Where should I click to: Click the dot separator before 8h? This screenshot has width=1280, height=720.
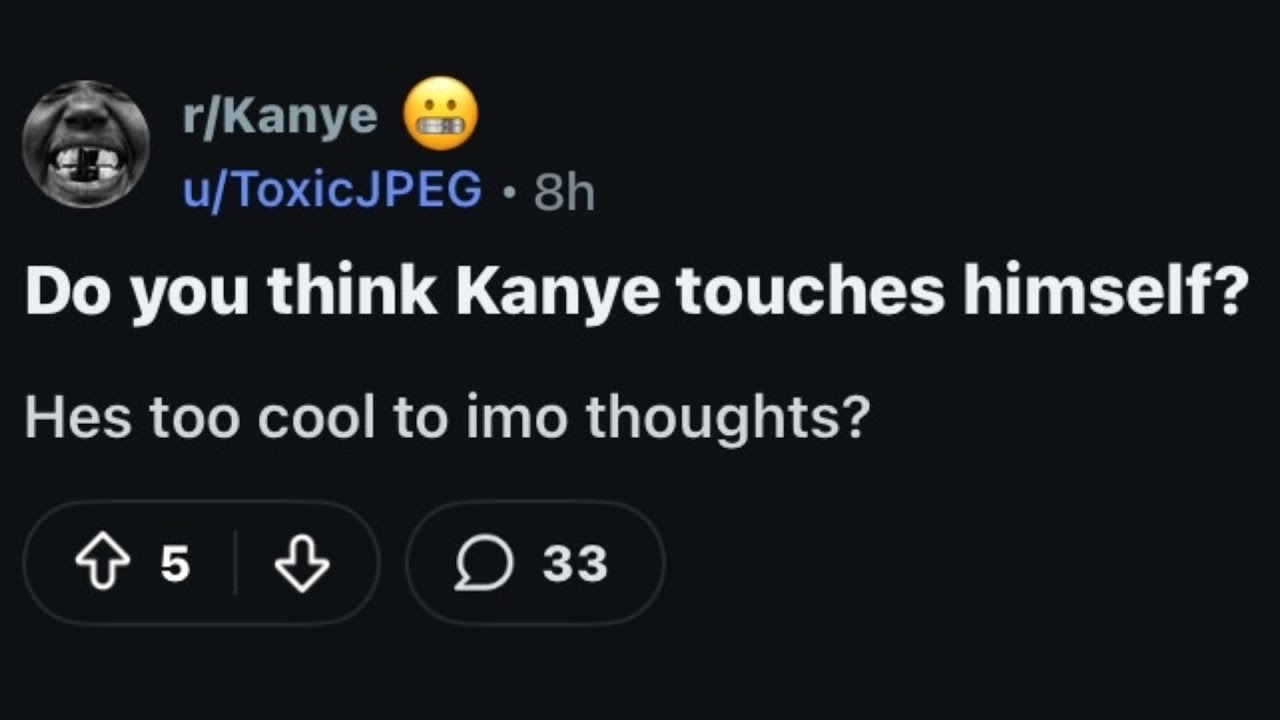[508, 191]
